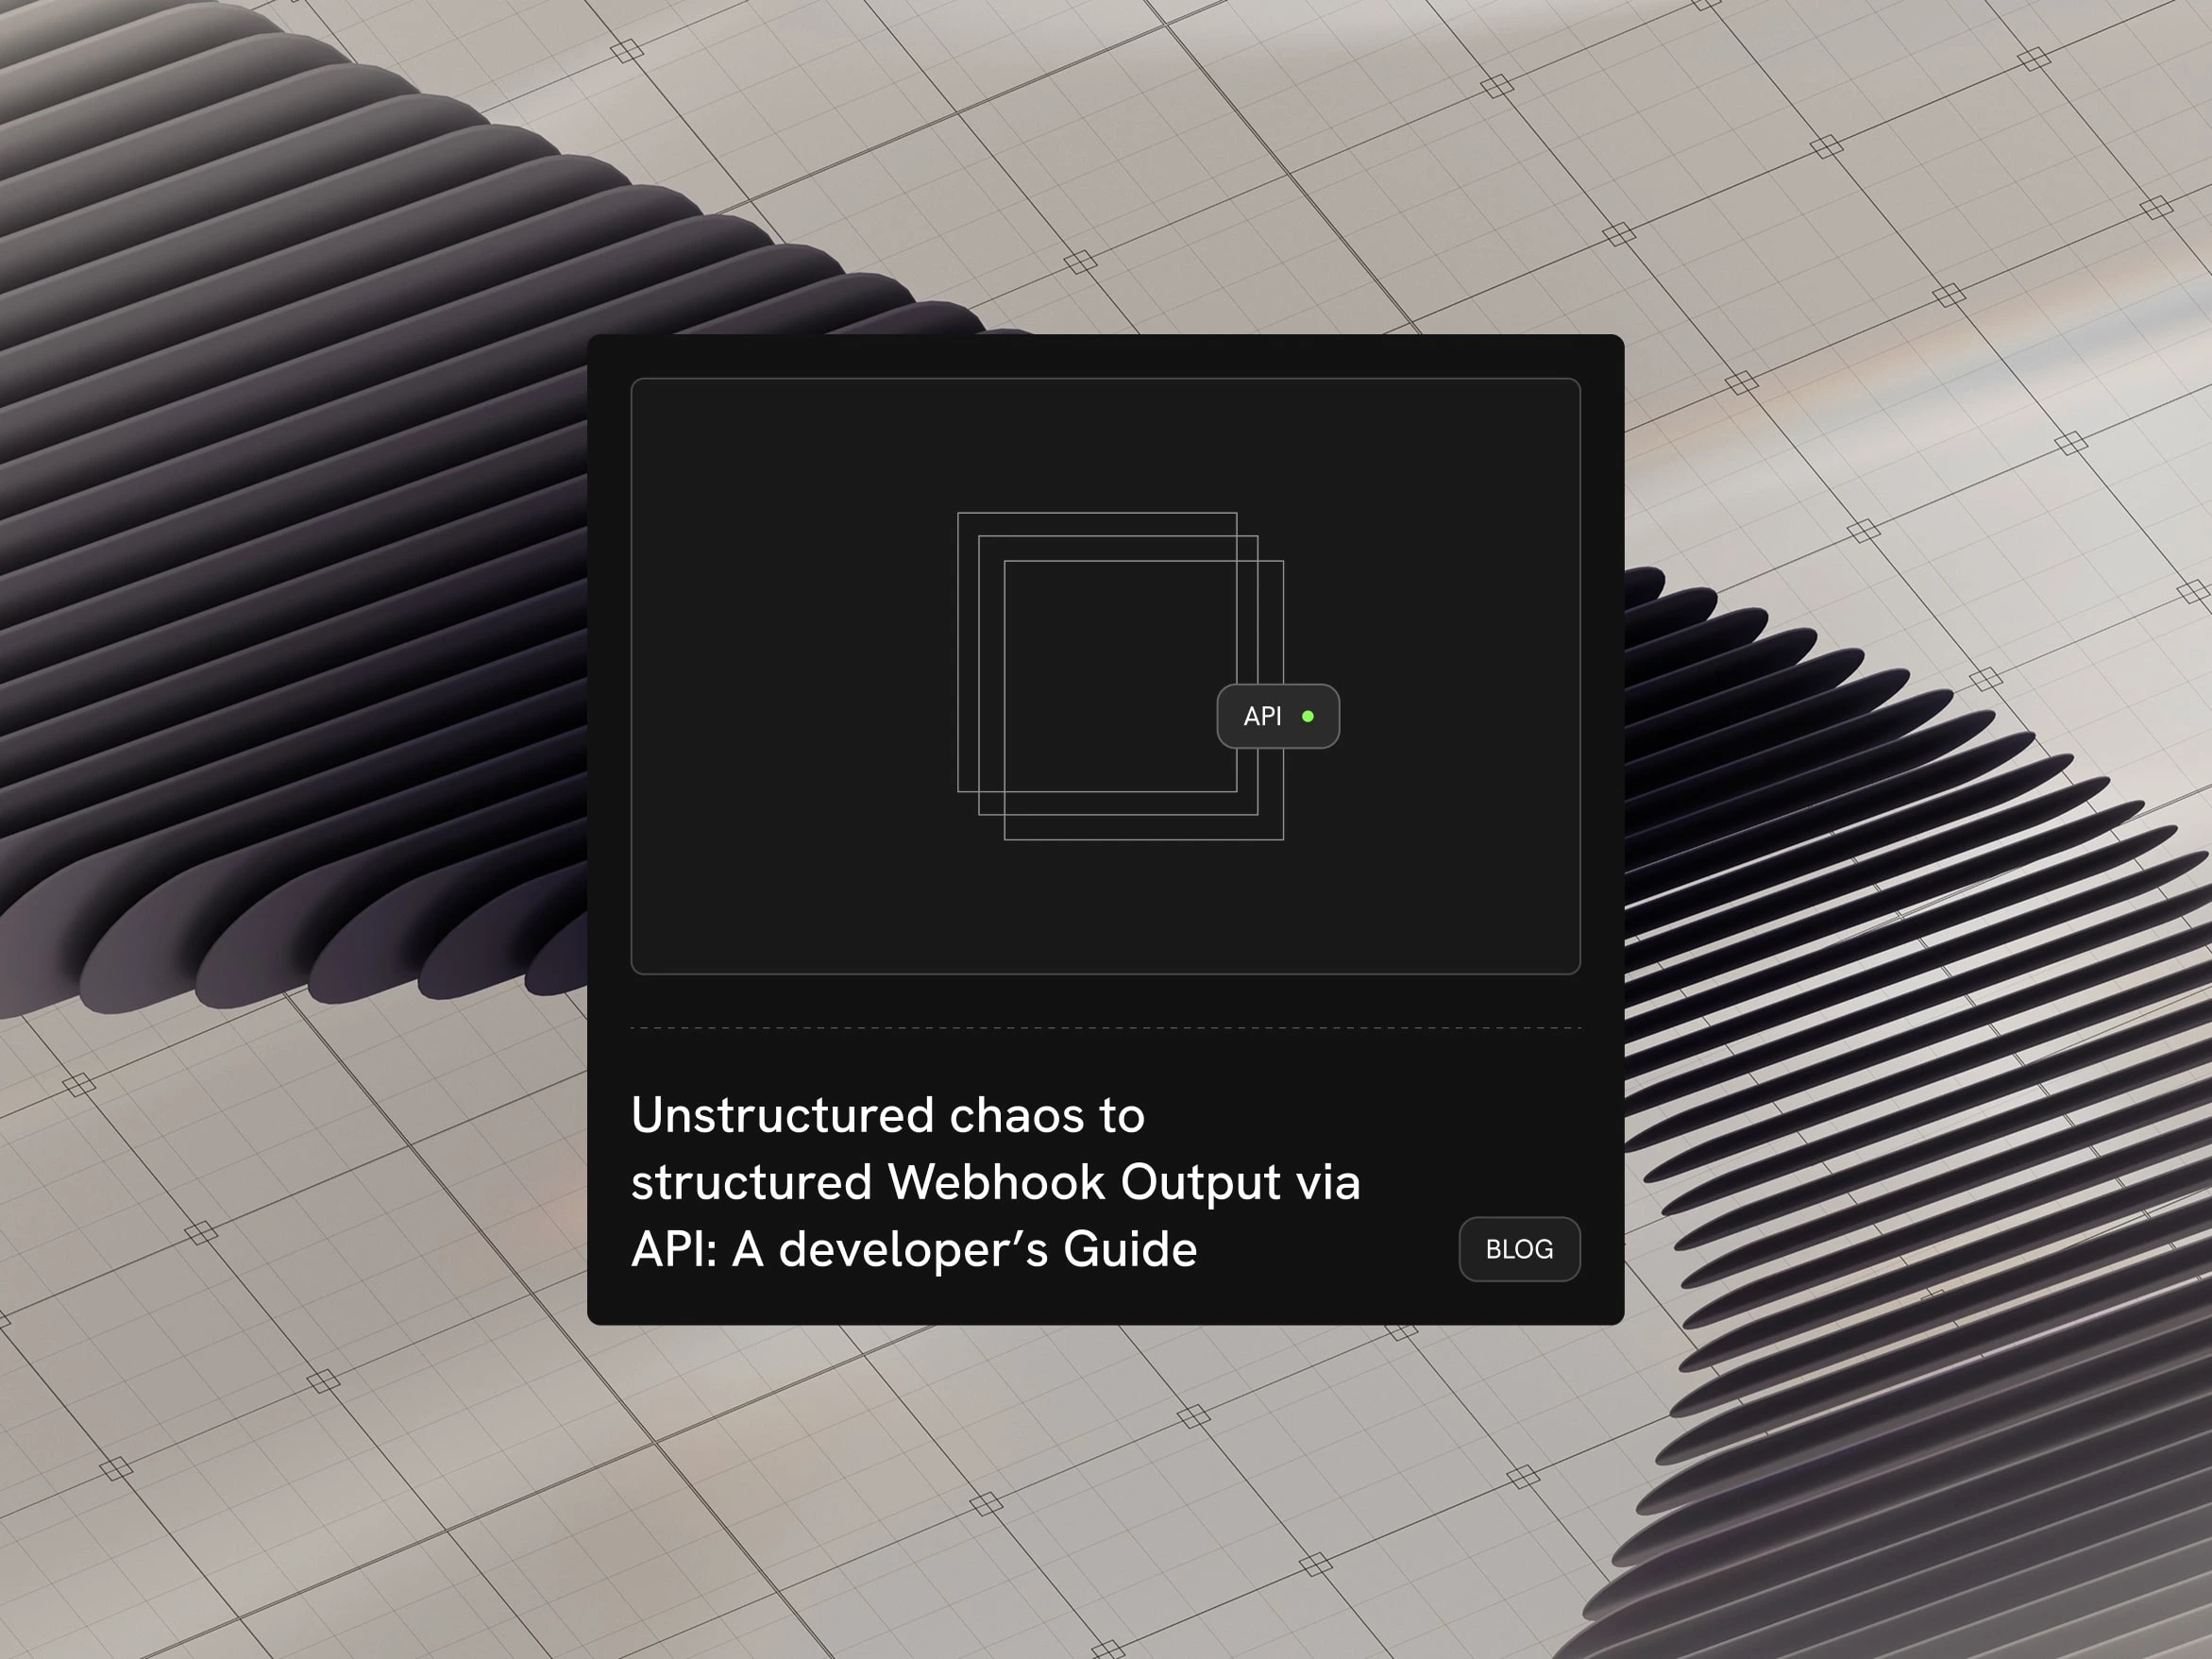Viewport: 2212px width, 1659px height.
Task: Select the word "Webhook" in the title
Action: 996,1182
